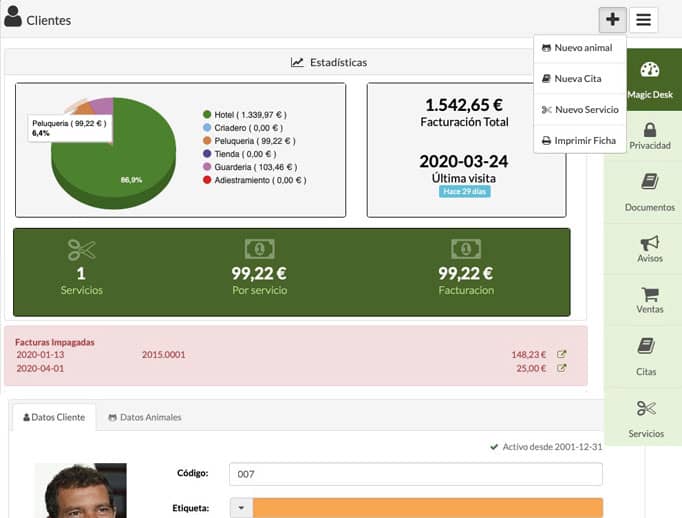Open the Ventas shopping cart section
This screenshot has width=682, height=518.
[649, 301]
